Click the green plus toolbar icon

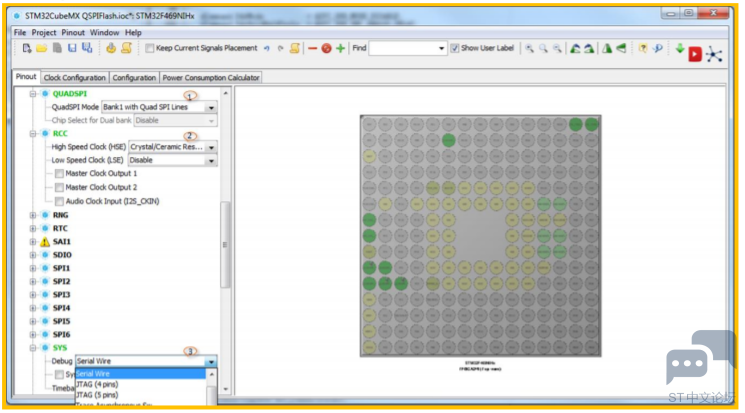(x=340, y=48)
